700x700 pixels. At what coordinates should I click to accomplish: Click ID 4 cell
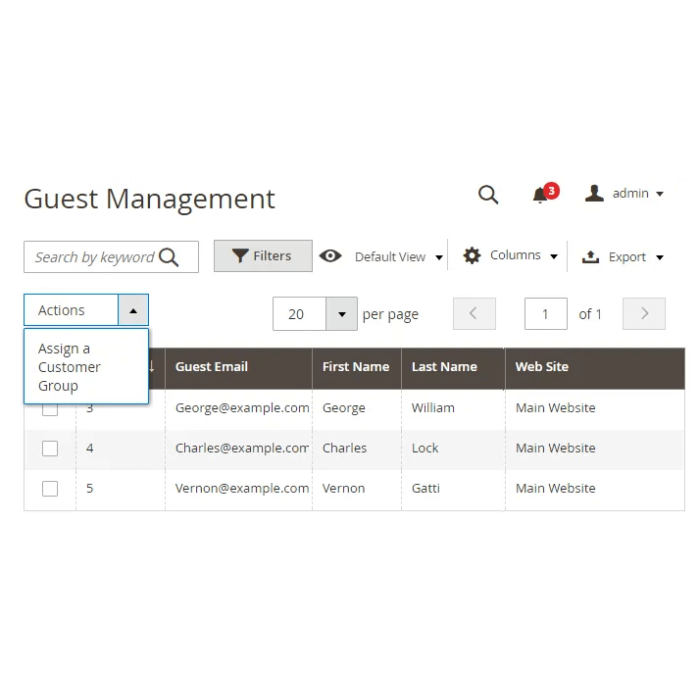coord(90,448)
